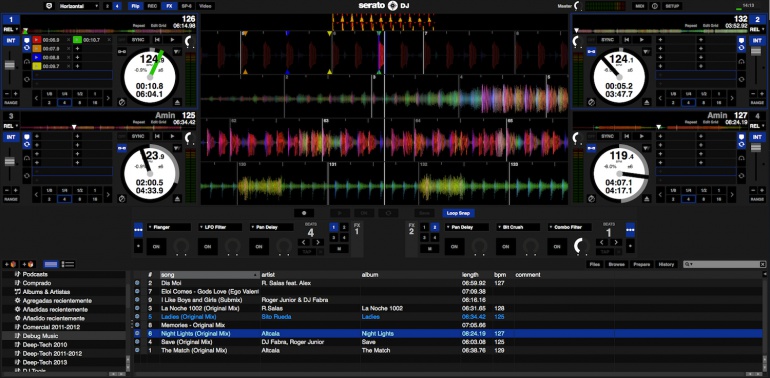Turn ON the Flanger effect
This screenshot has width=770, height=378.
156,247
